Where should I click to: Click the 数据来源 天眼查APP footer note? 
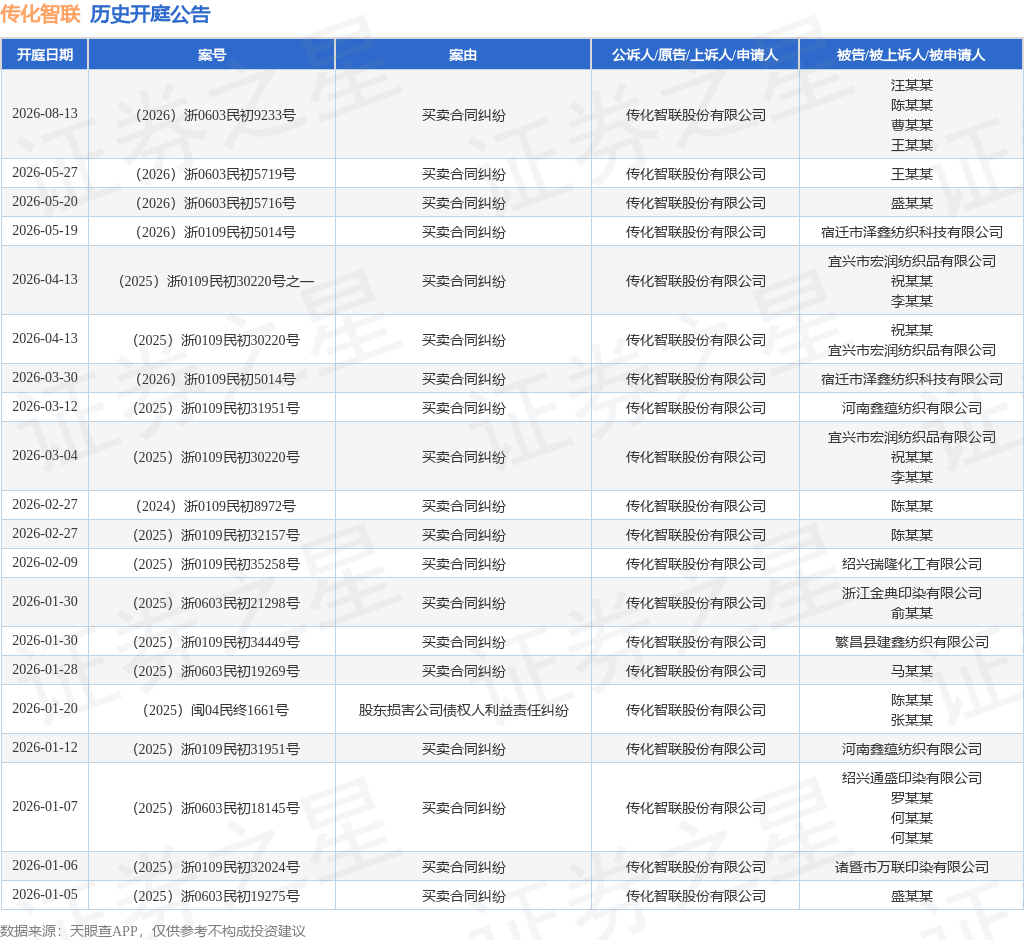tap(153, 931)
